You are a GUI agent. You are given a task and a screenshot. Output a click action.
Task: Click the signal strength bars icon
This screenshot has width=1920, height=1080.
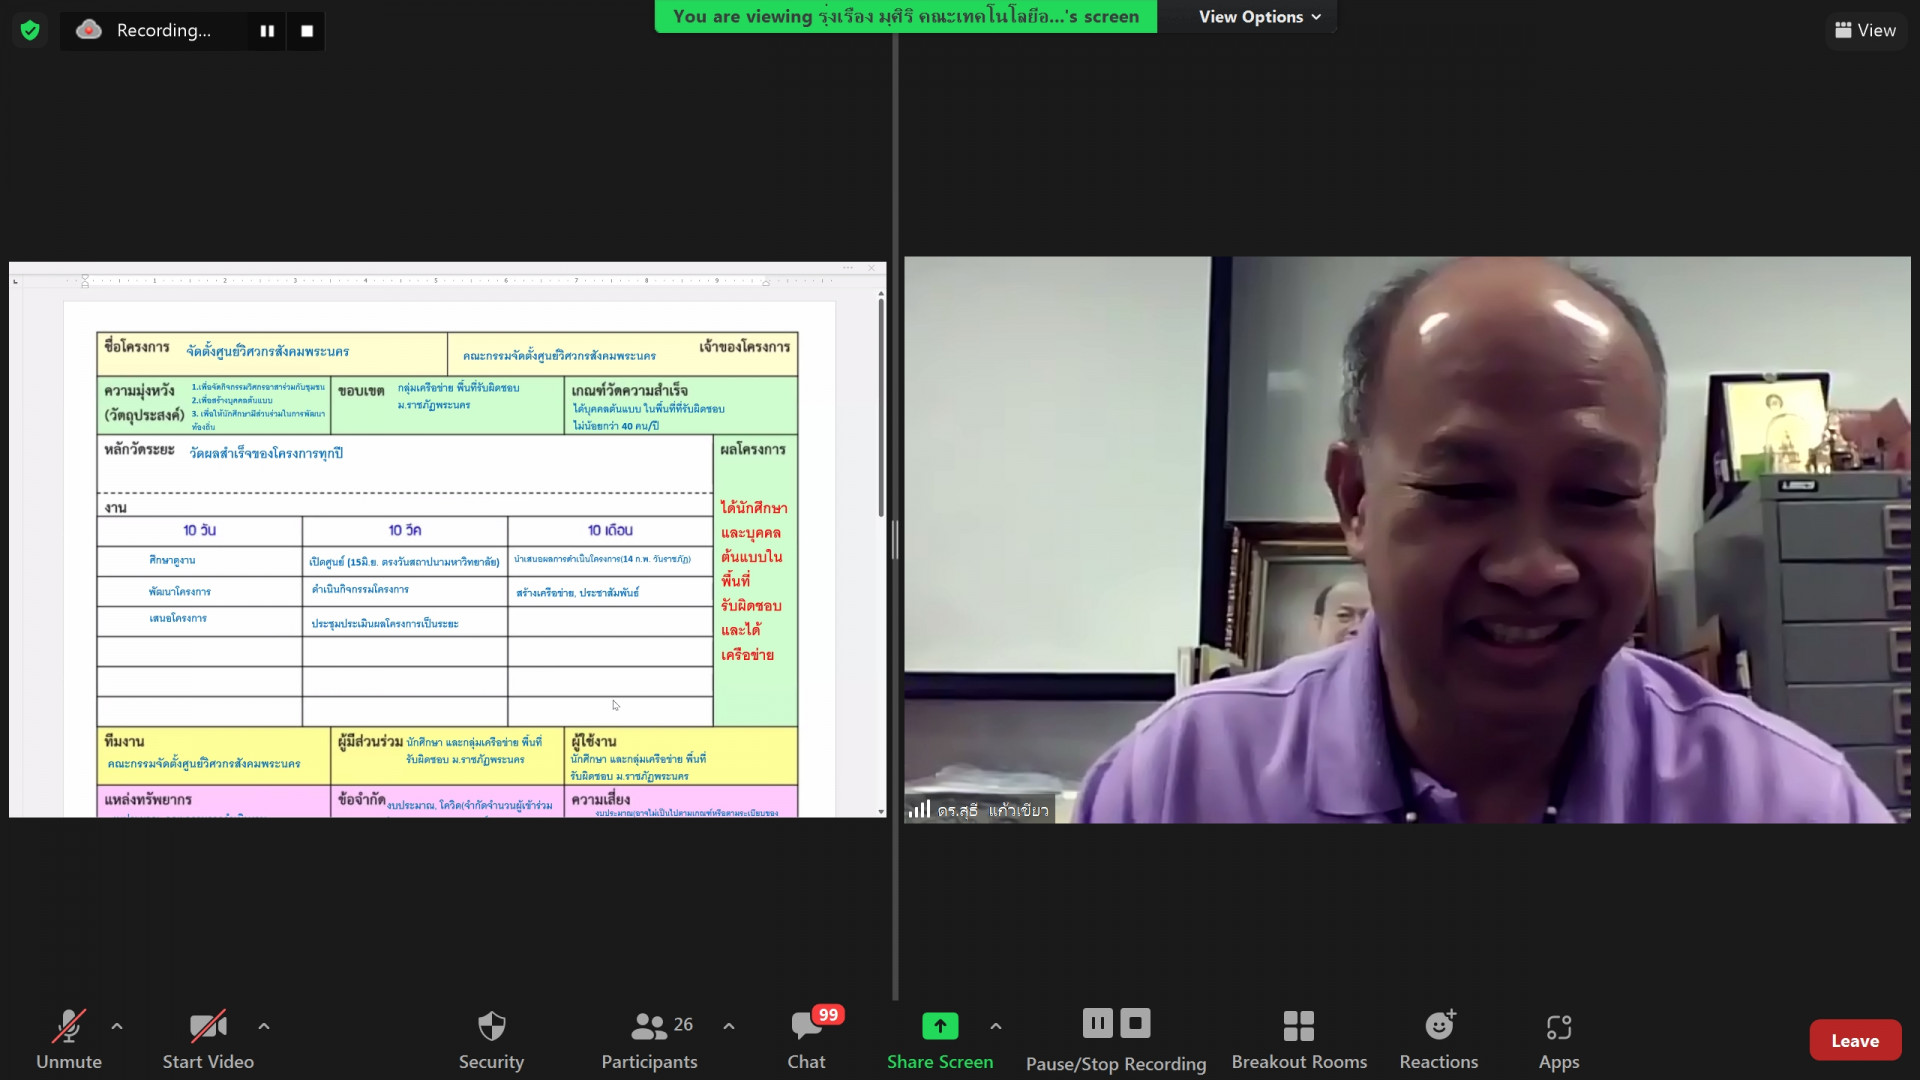(920, 809)
